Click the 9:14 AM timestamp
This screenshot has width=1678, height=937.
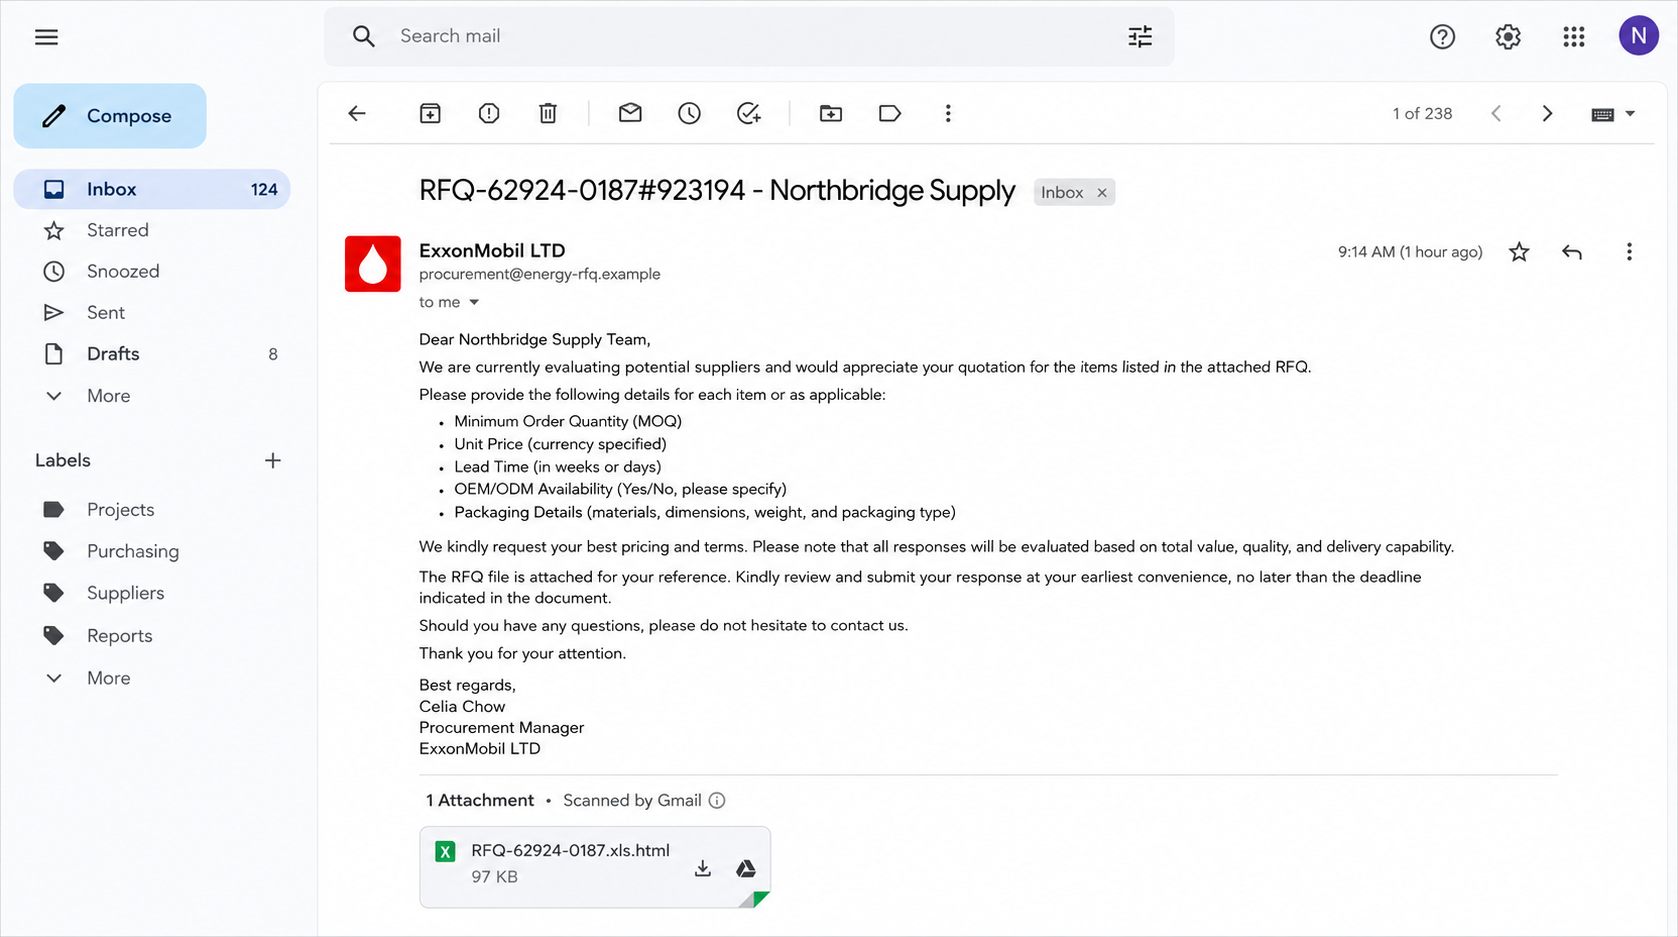pos(1410,252)
